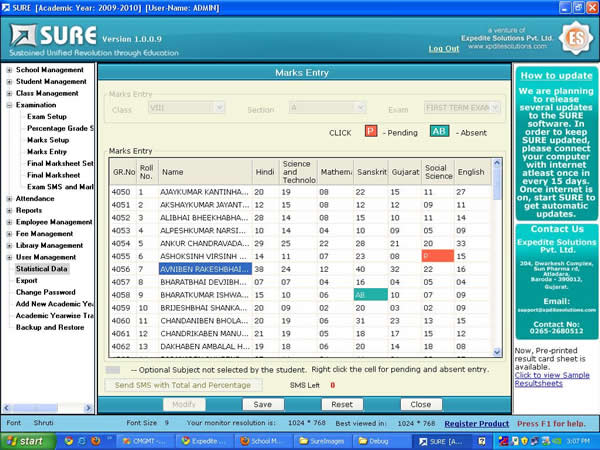Click Register Product link
600x450 pixels.
point(476,424)
